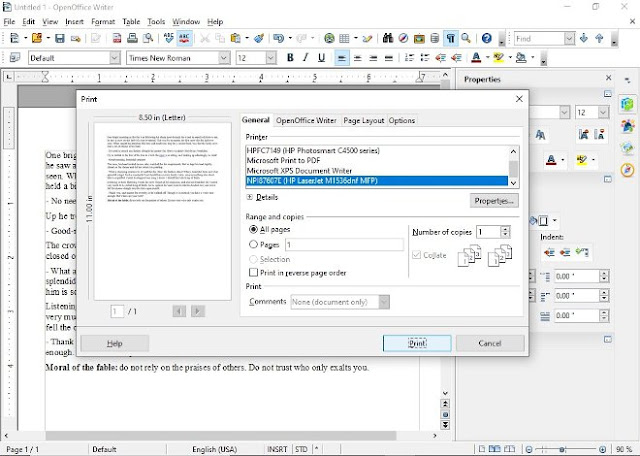
Task: Open Page Preview from the toolbar
Action: pyautogui.click(x=148, y=39)
